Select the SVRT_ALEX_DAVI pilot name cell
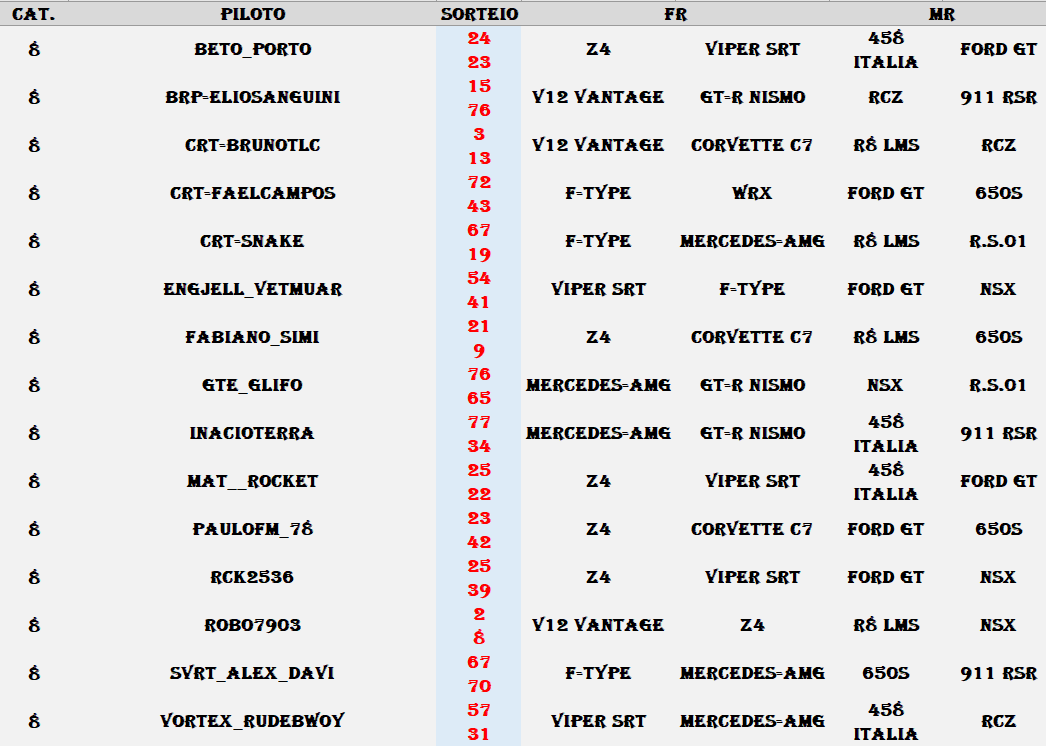The height and width of the screenshot is (746, 1046). pos(252,674)
